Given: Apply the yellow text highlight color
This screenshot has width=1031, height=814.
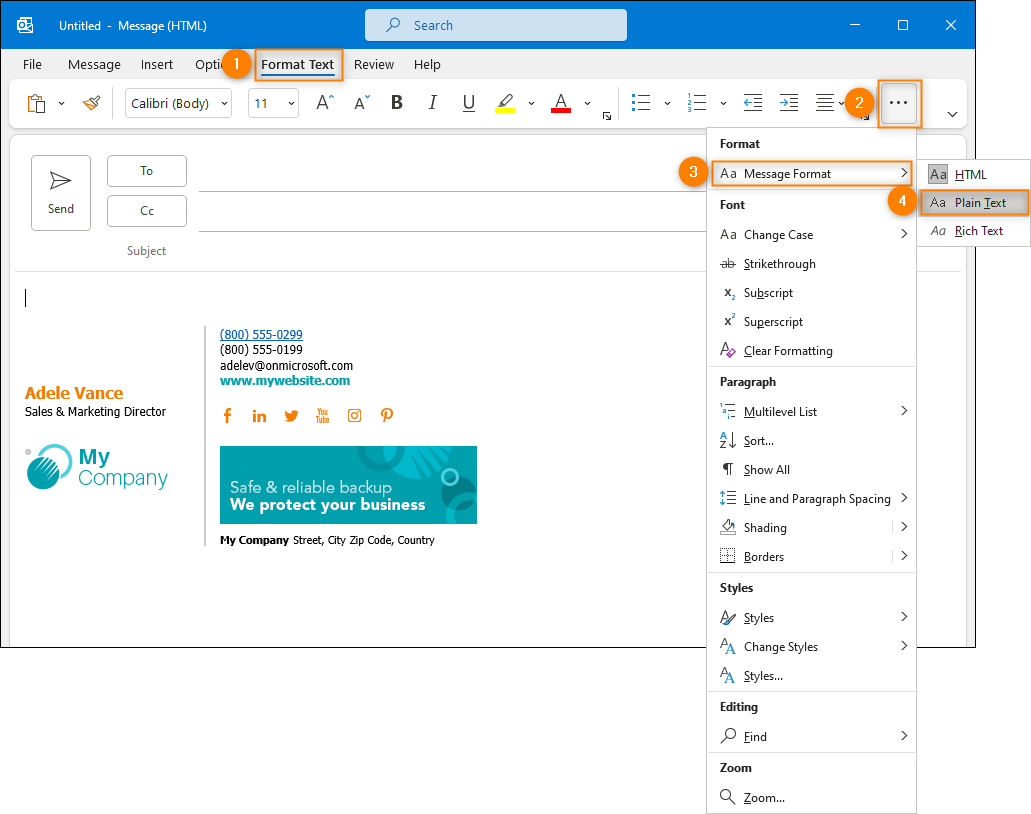Looking at the screenshot, I should [505, 103].
